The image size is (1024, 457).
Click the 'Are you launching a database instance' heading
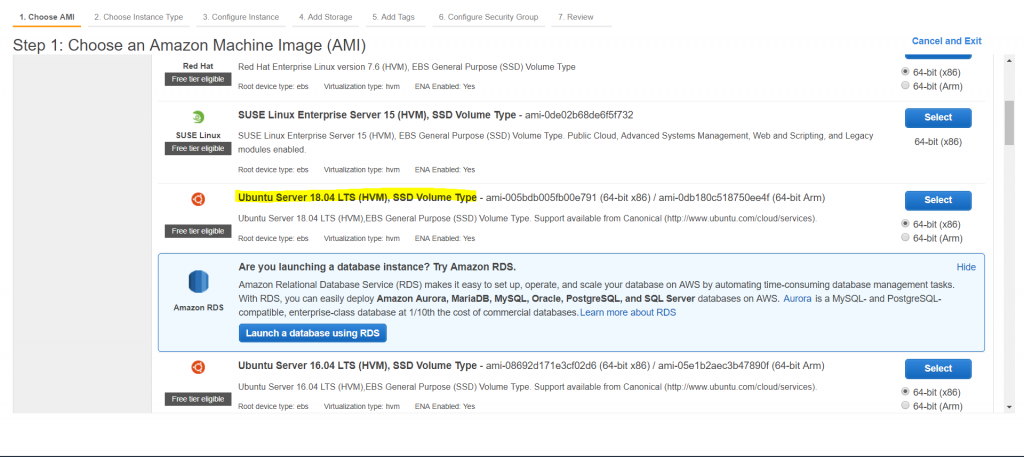pos(377,267)
